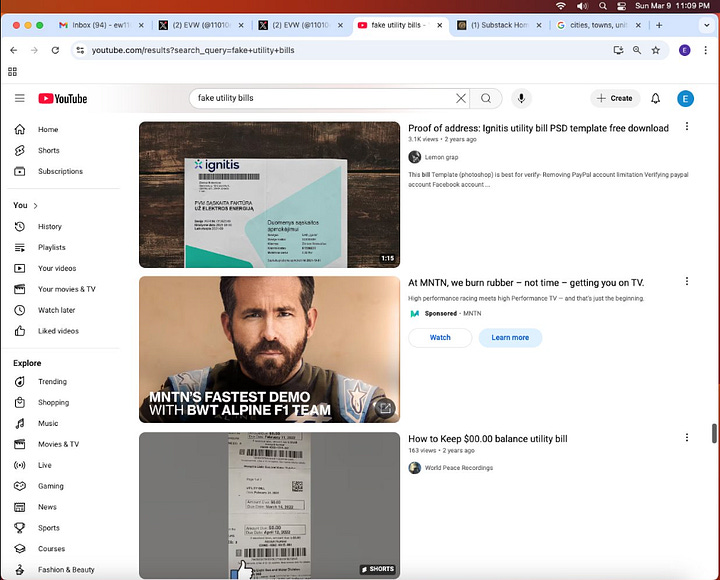Open the YouTube account avatar menu
Screen dimensions: 720x580
(685, 98)
